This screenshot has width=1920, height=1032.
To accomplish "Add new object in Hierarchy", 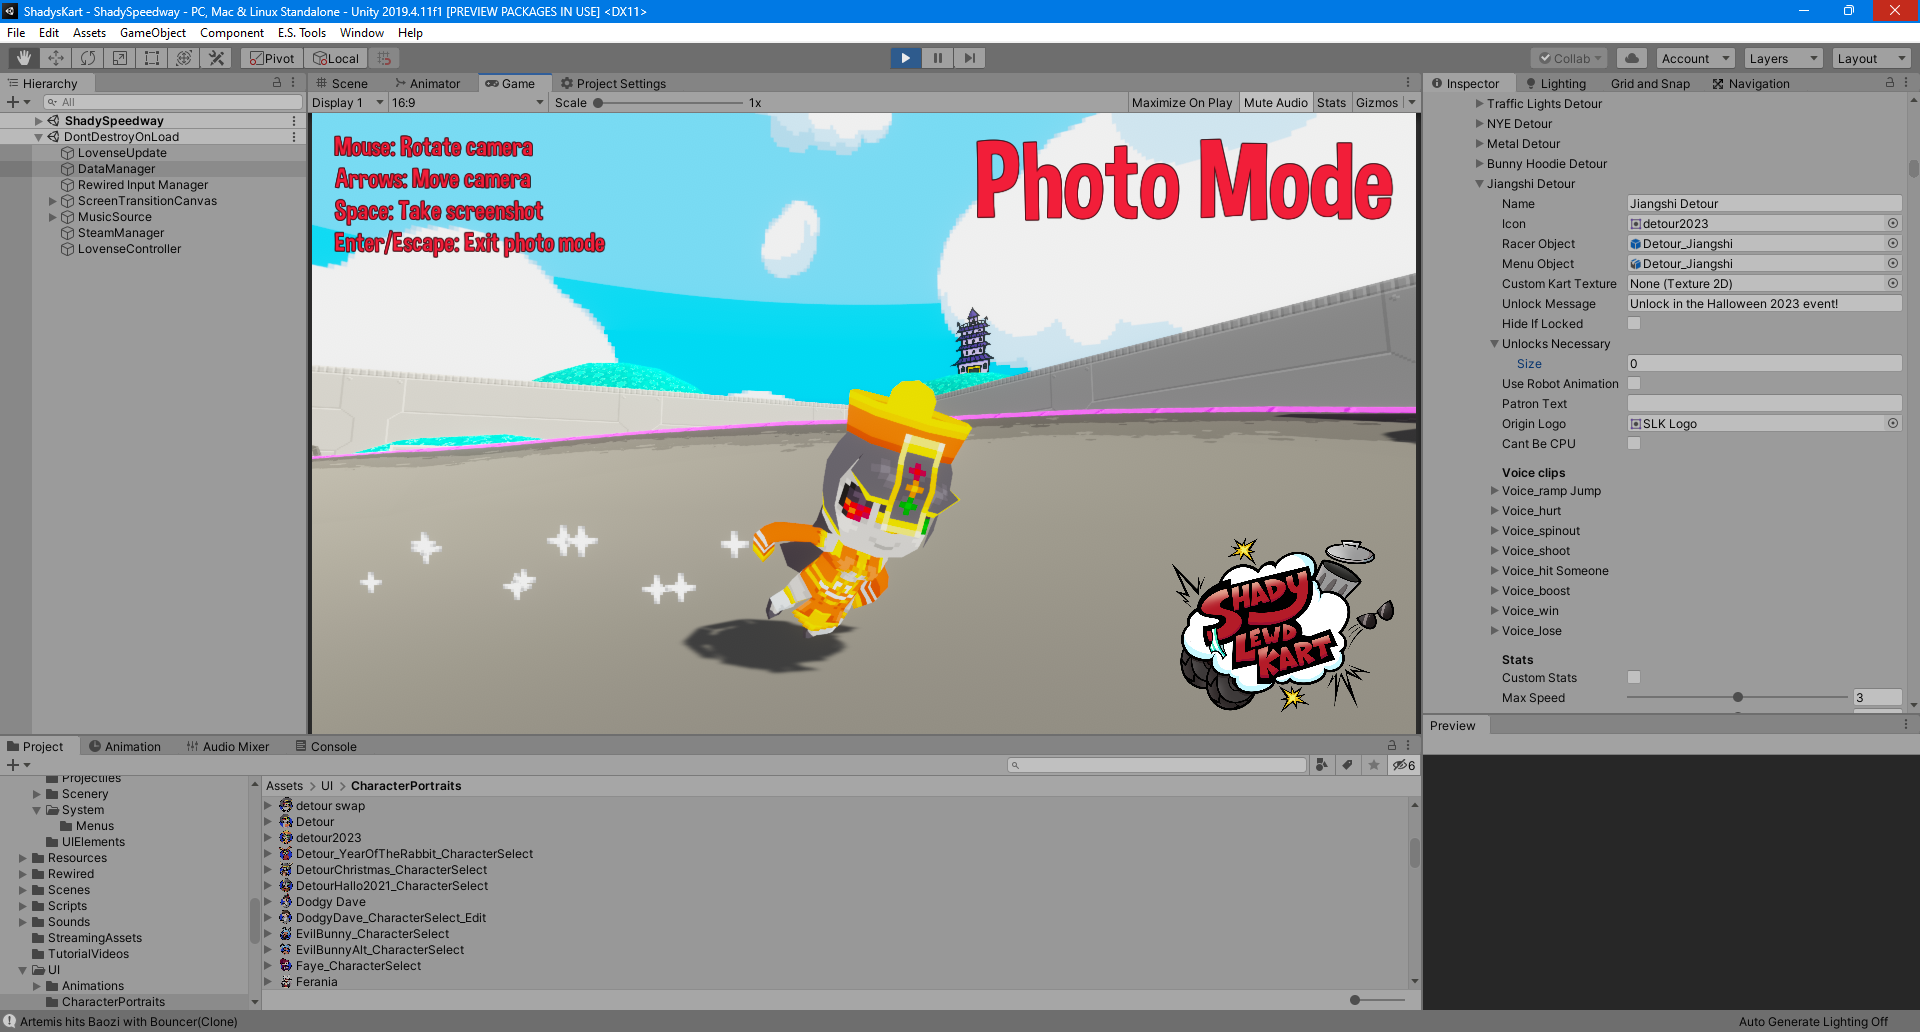I will 18,102.
